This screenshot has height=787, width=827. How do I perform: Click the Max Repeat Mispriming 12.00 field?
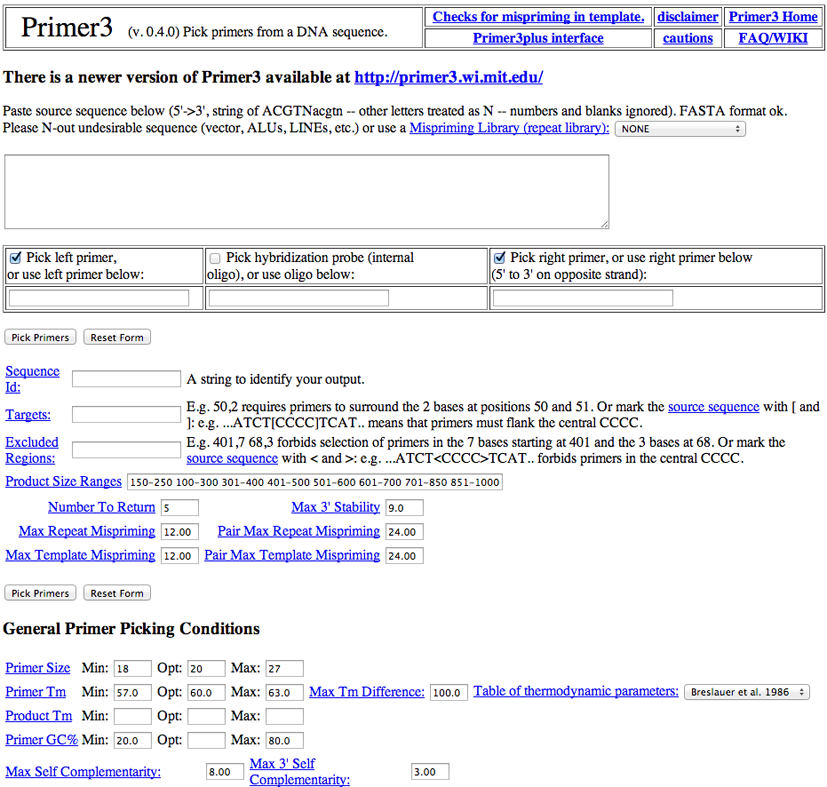tap(180, 532)
